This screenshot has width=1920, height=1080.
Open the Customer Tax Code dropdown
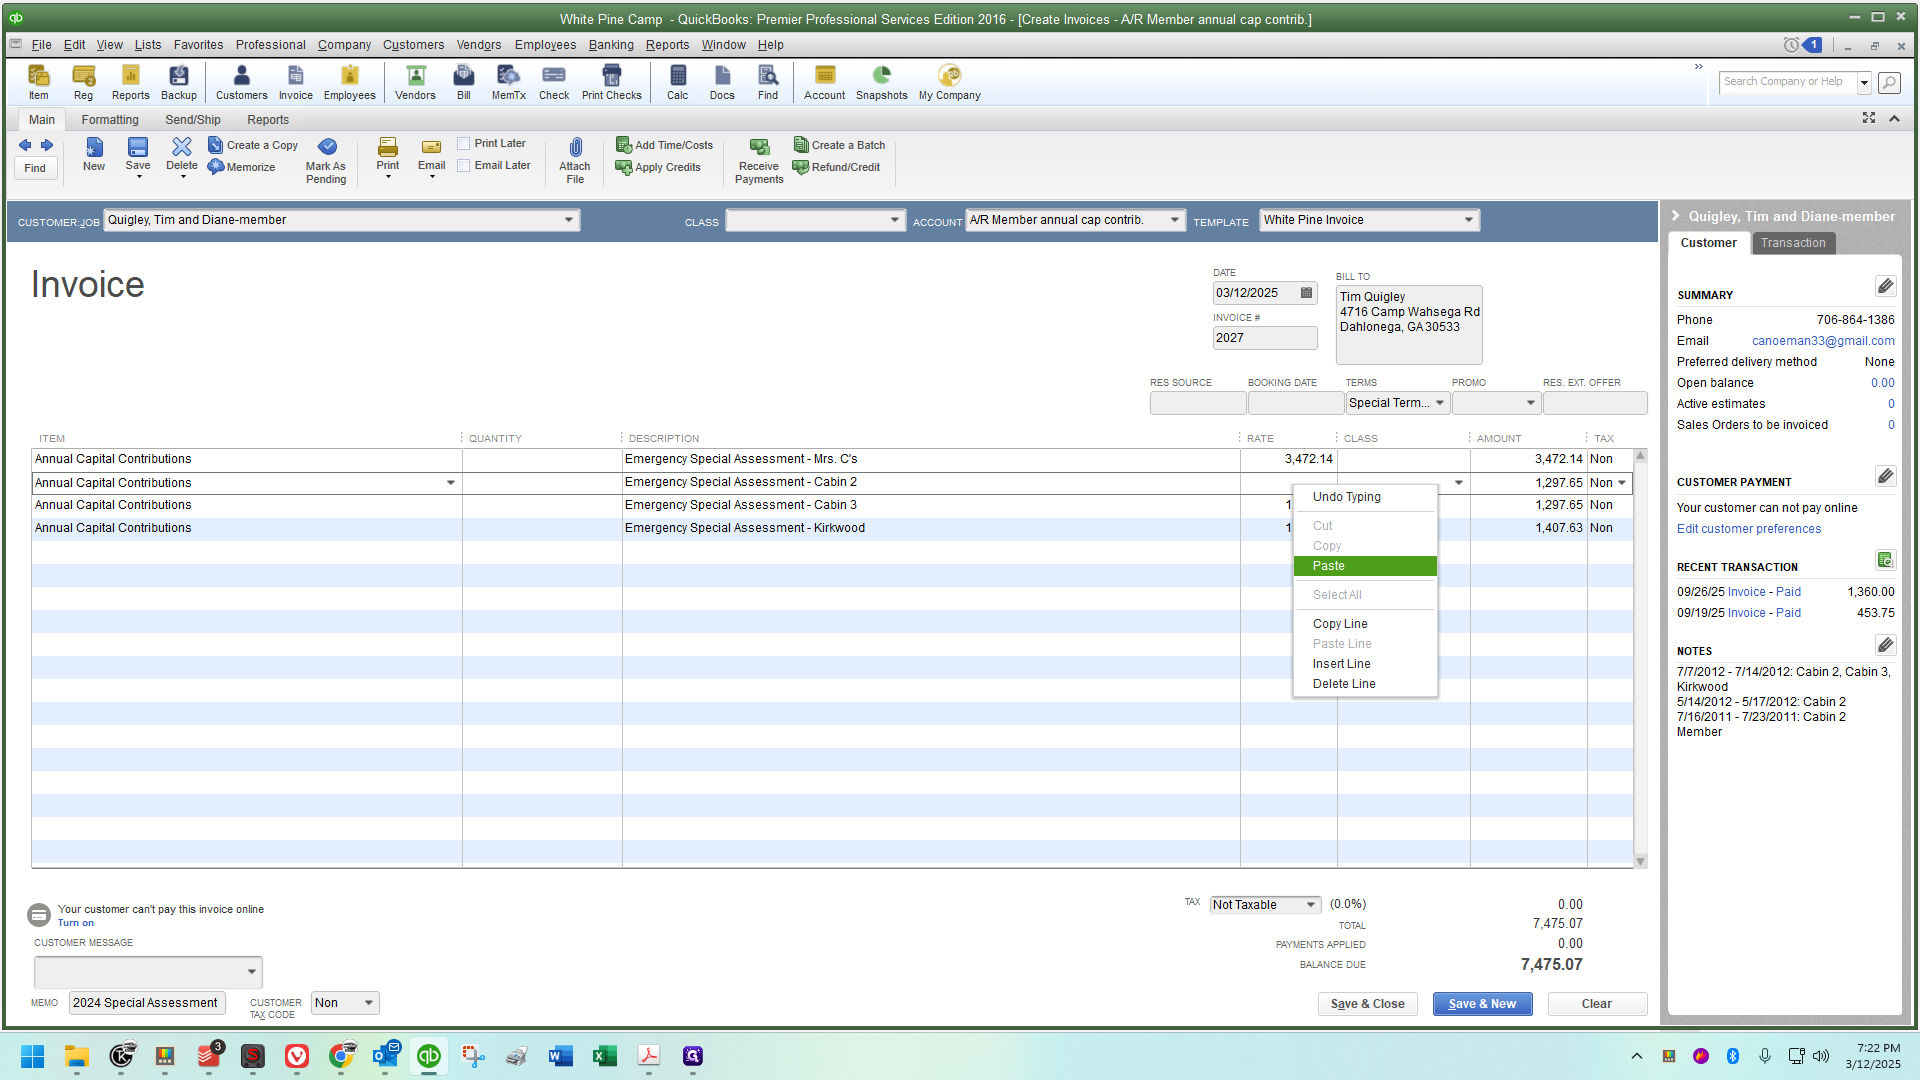tap(369, 1003)
